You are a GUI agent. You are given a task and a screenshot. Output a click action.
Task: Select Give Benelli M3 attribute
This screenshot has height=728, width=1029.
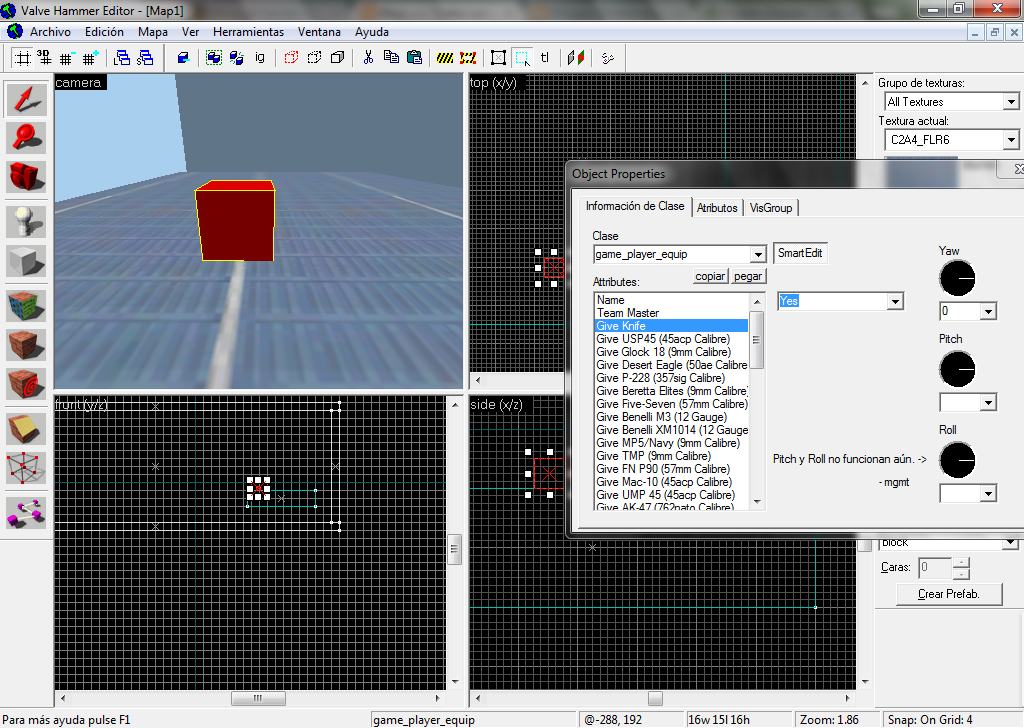[x=671, y=417]
